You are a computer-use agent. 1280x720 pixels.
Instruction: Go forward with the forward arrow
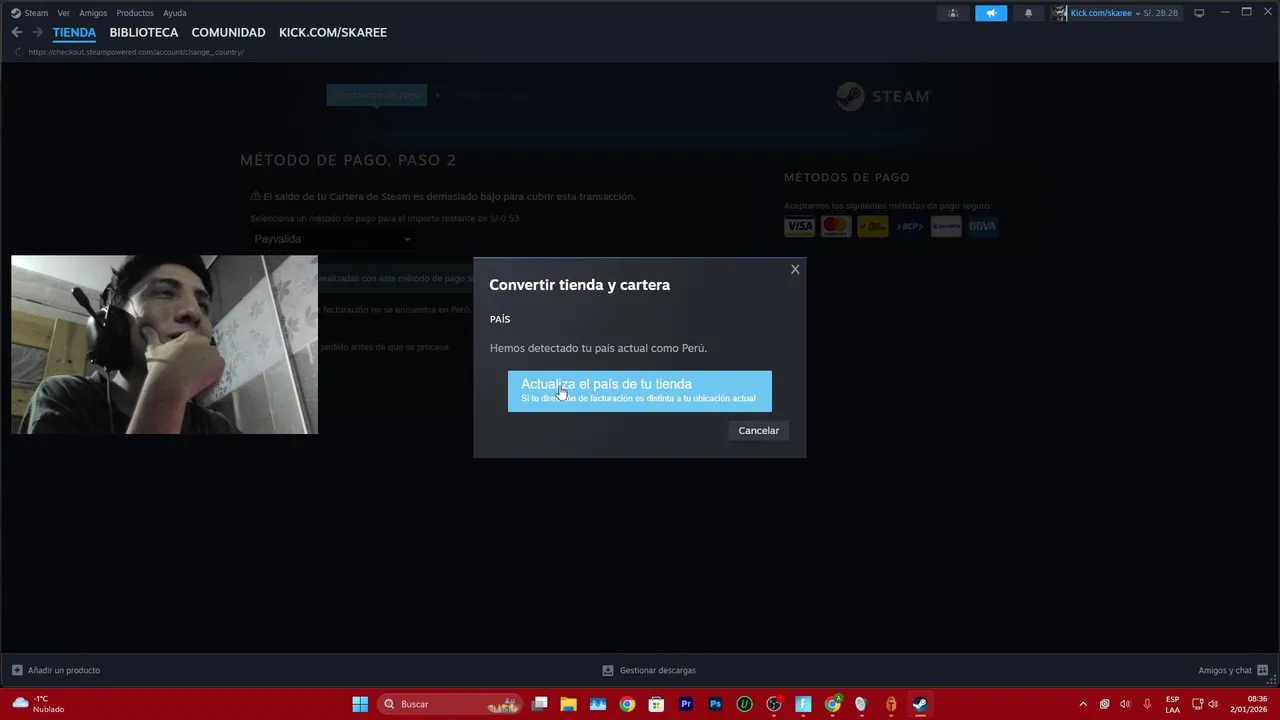pyautogui.click(x=37, y=32)
